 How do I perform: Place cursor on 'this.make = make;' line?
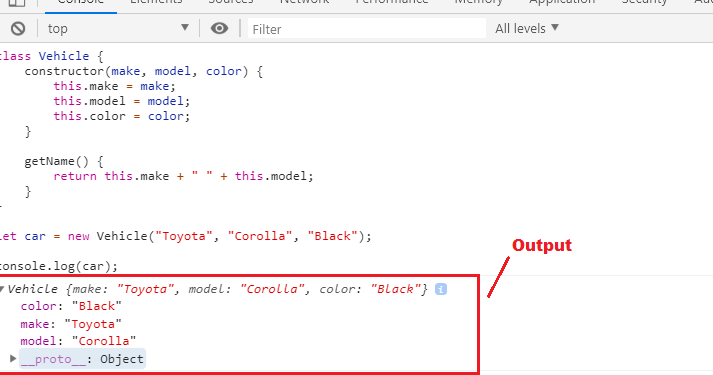click(x=115, y=86)
